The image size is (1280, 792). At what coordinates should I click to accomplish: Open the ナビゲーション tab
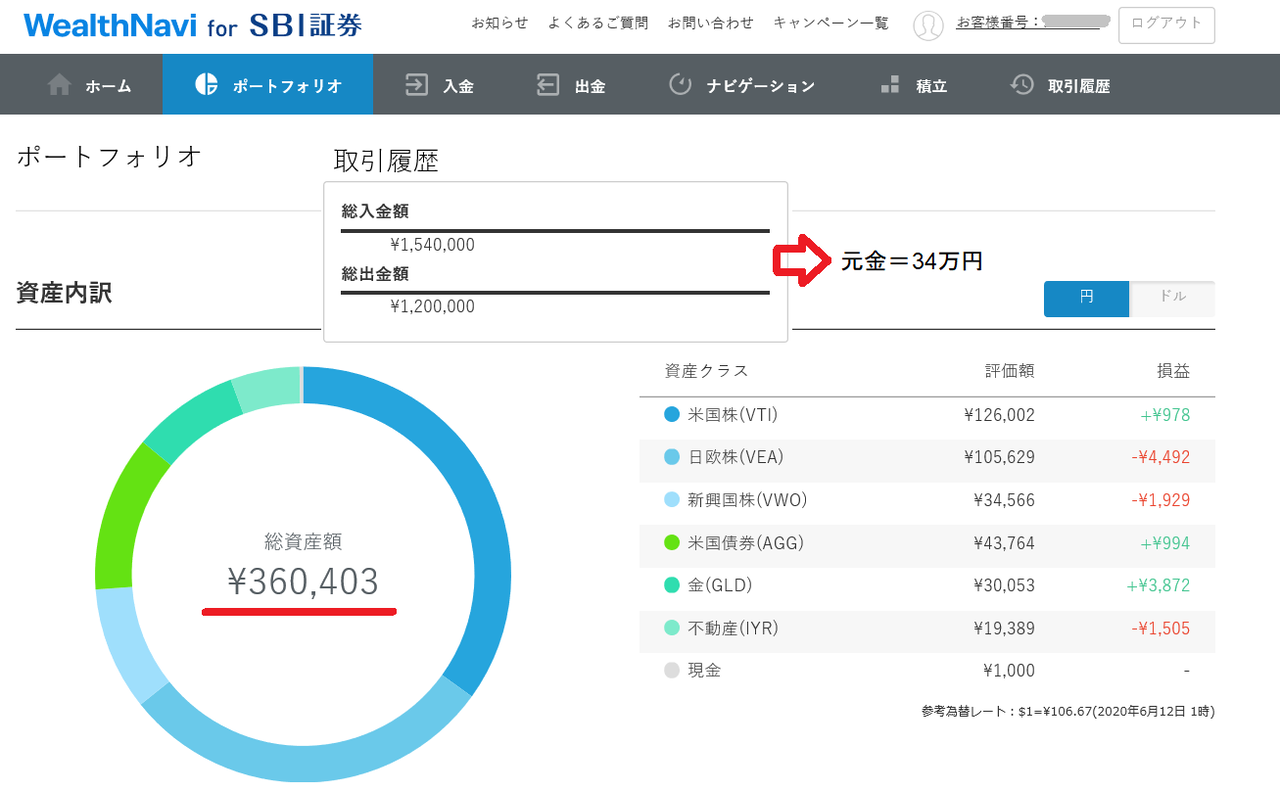point(742,85)
